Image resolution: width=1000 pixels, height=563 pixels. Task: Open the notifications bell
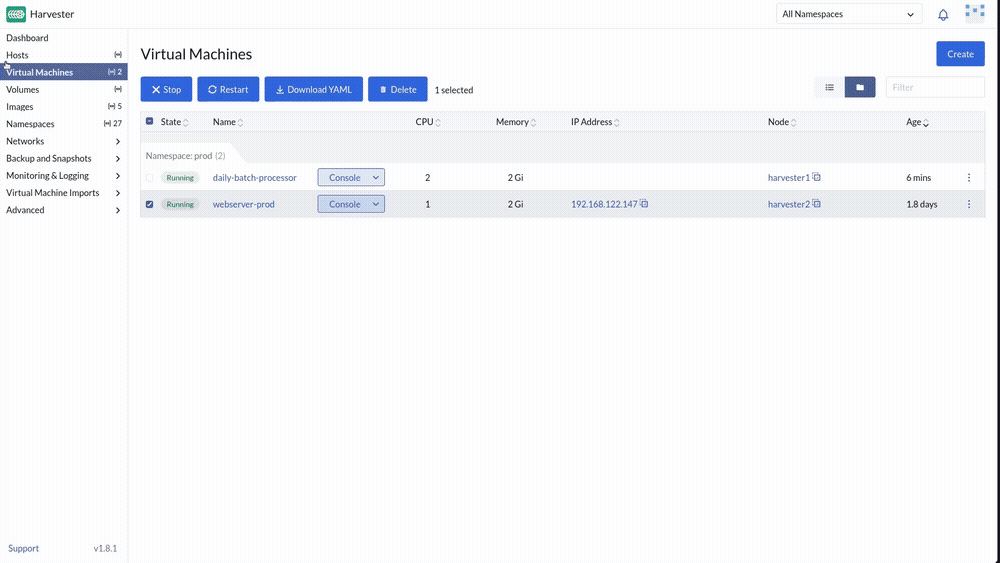[x=943, y=15]
